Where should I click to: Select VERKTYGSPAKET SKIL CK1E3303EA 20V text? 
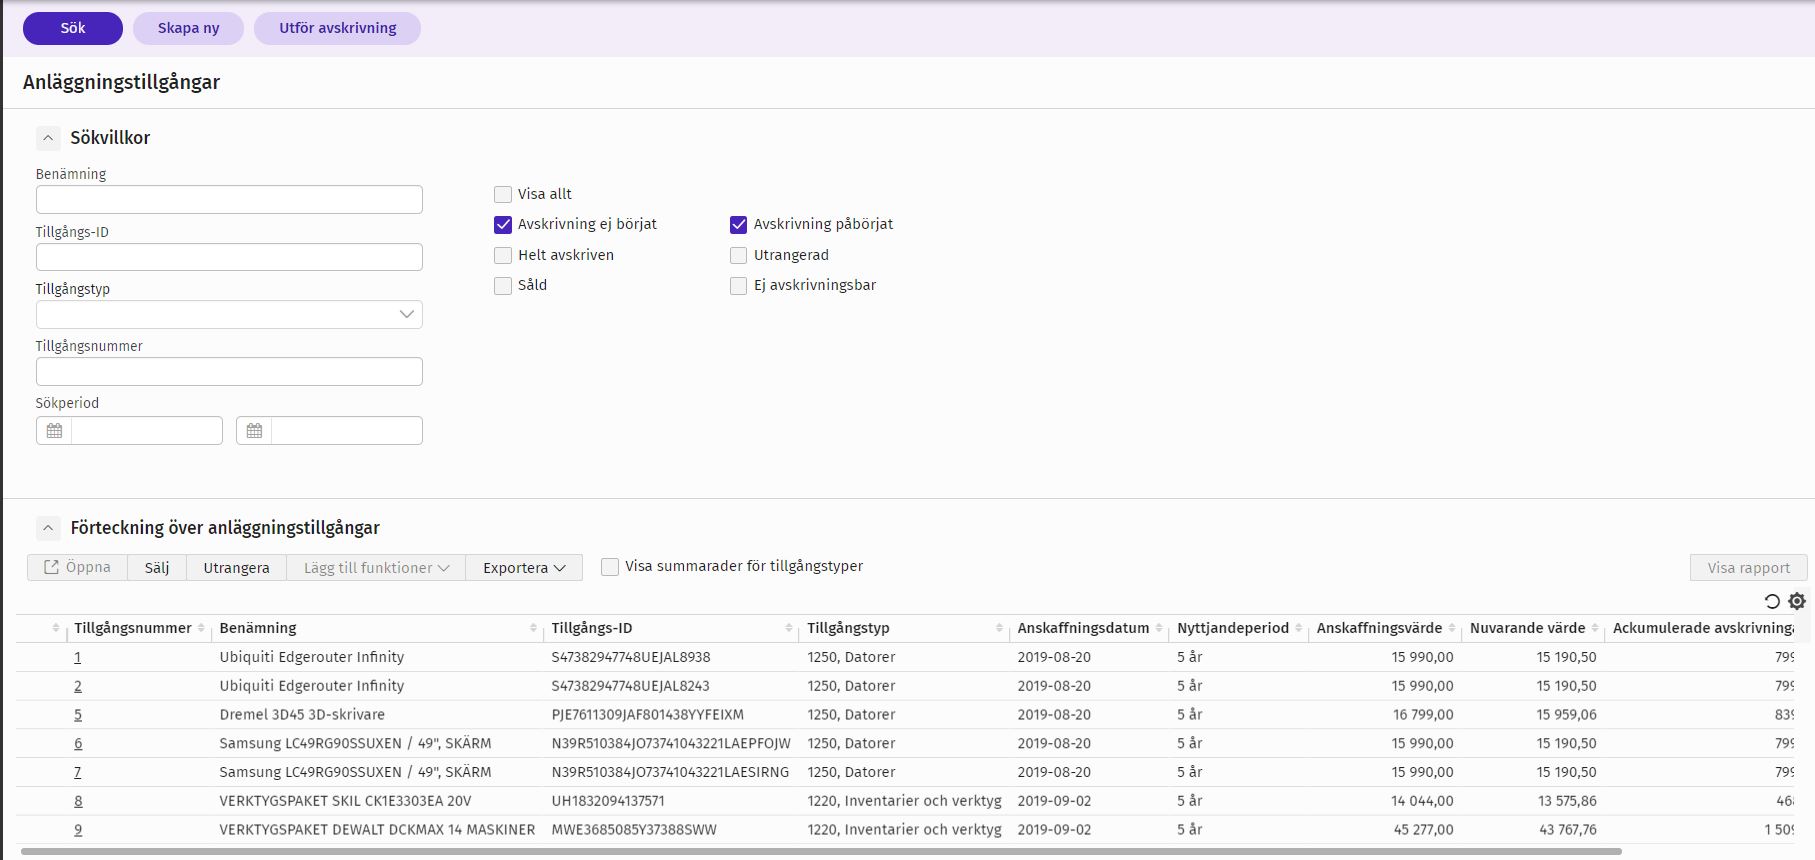(345, 801)
